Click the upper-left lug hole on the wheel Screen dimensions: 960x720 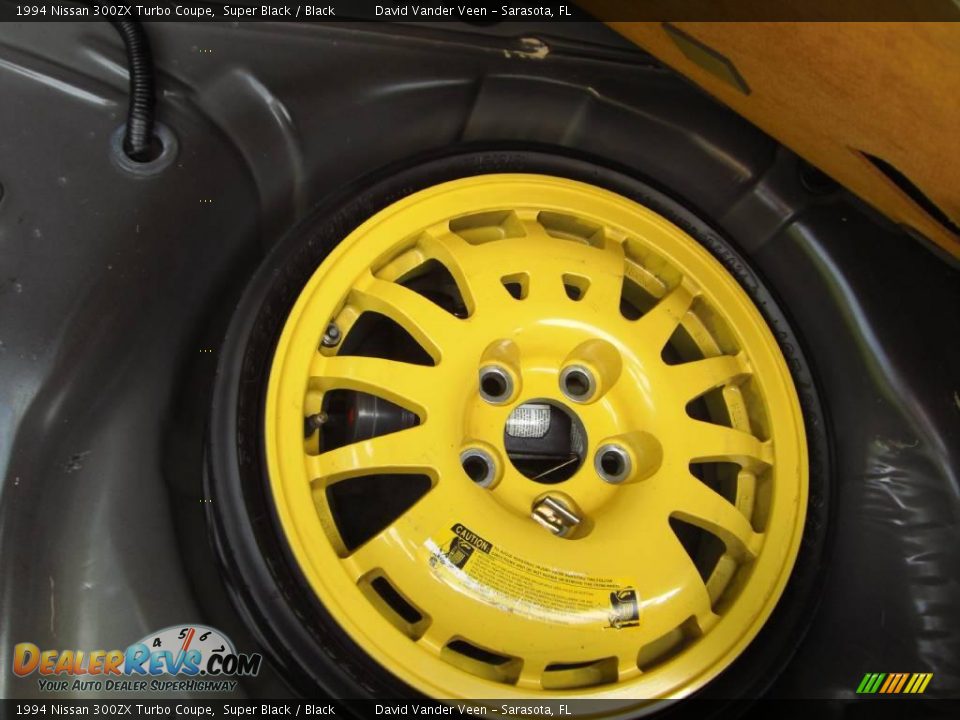pos(496,383)
